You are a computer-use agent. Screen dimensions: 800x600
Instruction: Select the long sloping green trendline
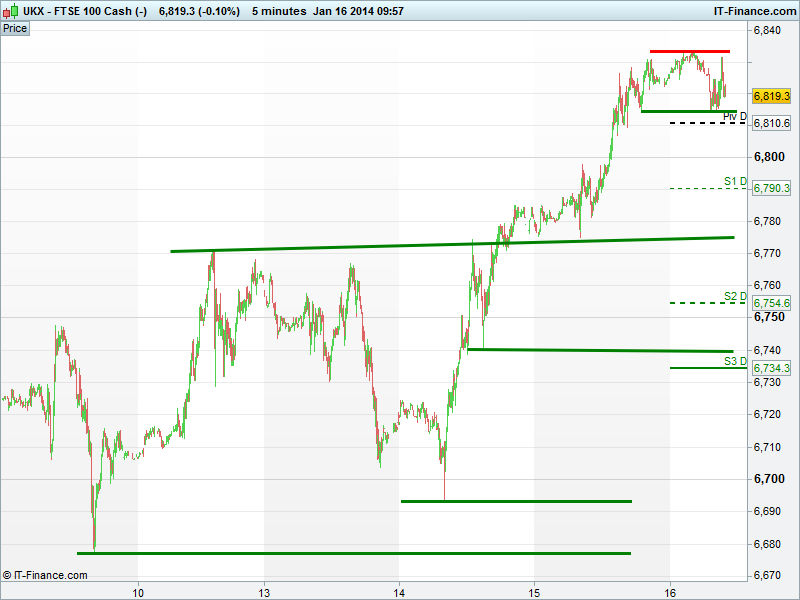pyautogui.click(x=452, y=244)
